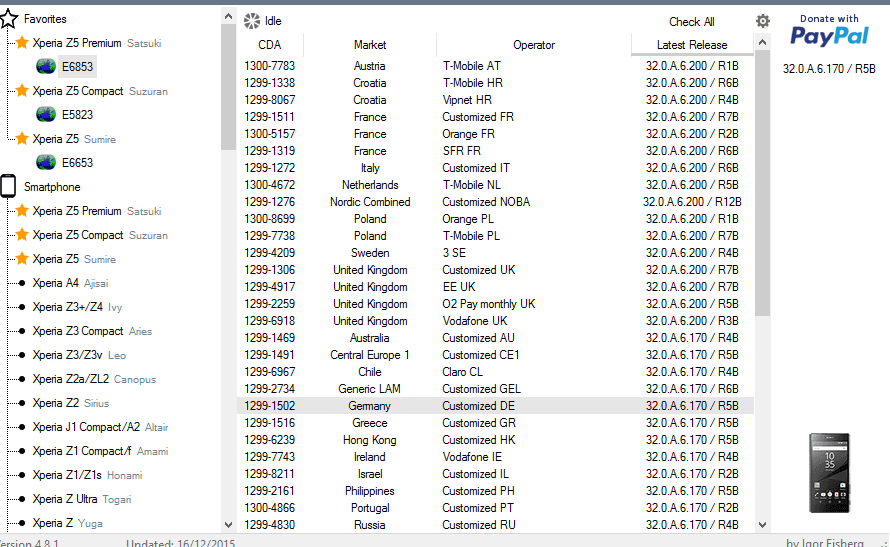890x547 pixels.
Task: Sort by CDA column header
Action: point(270,45)
